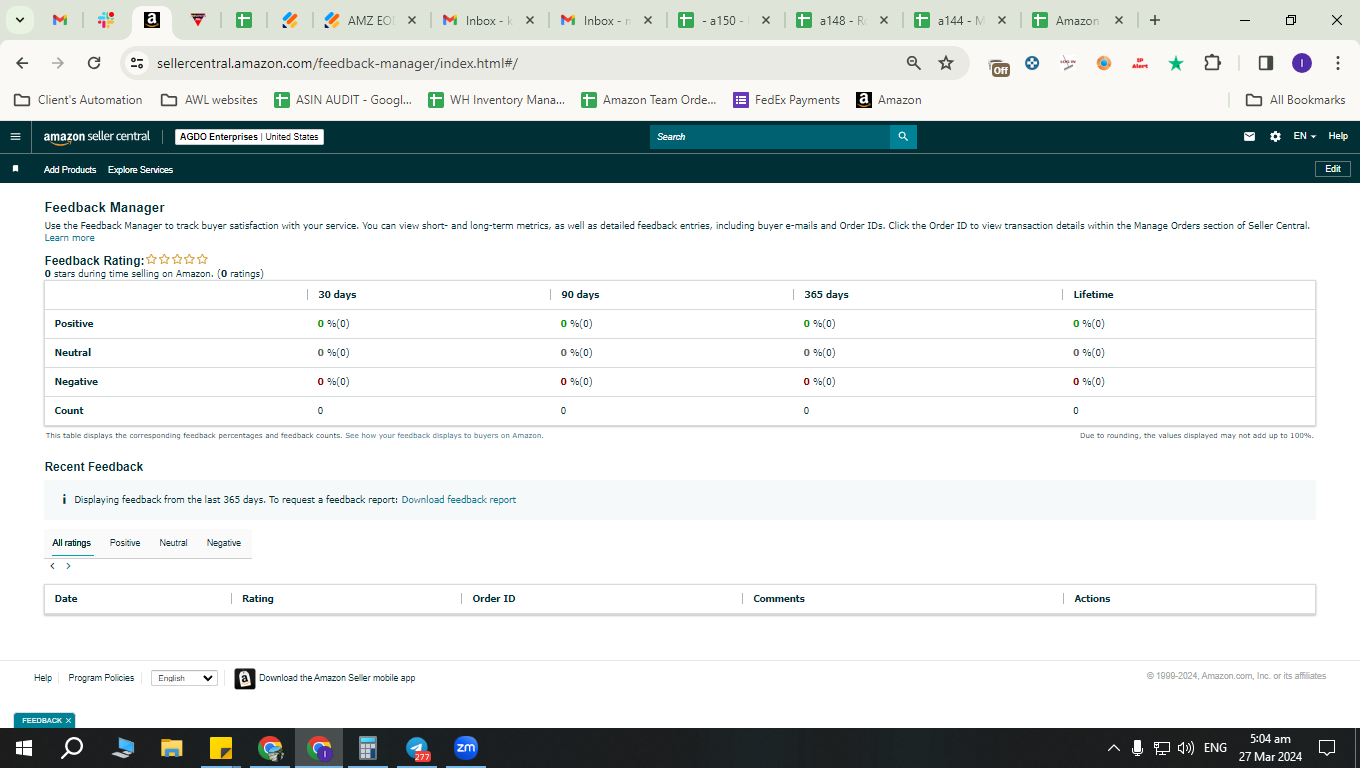Screen dimensions: 1360x768
Task: Switch to the AMZ EOD browser tab
Action: point(370,20)
